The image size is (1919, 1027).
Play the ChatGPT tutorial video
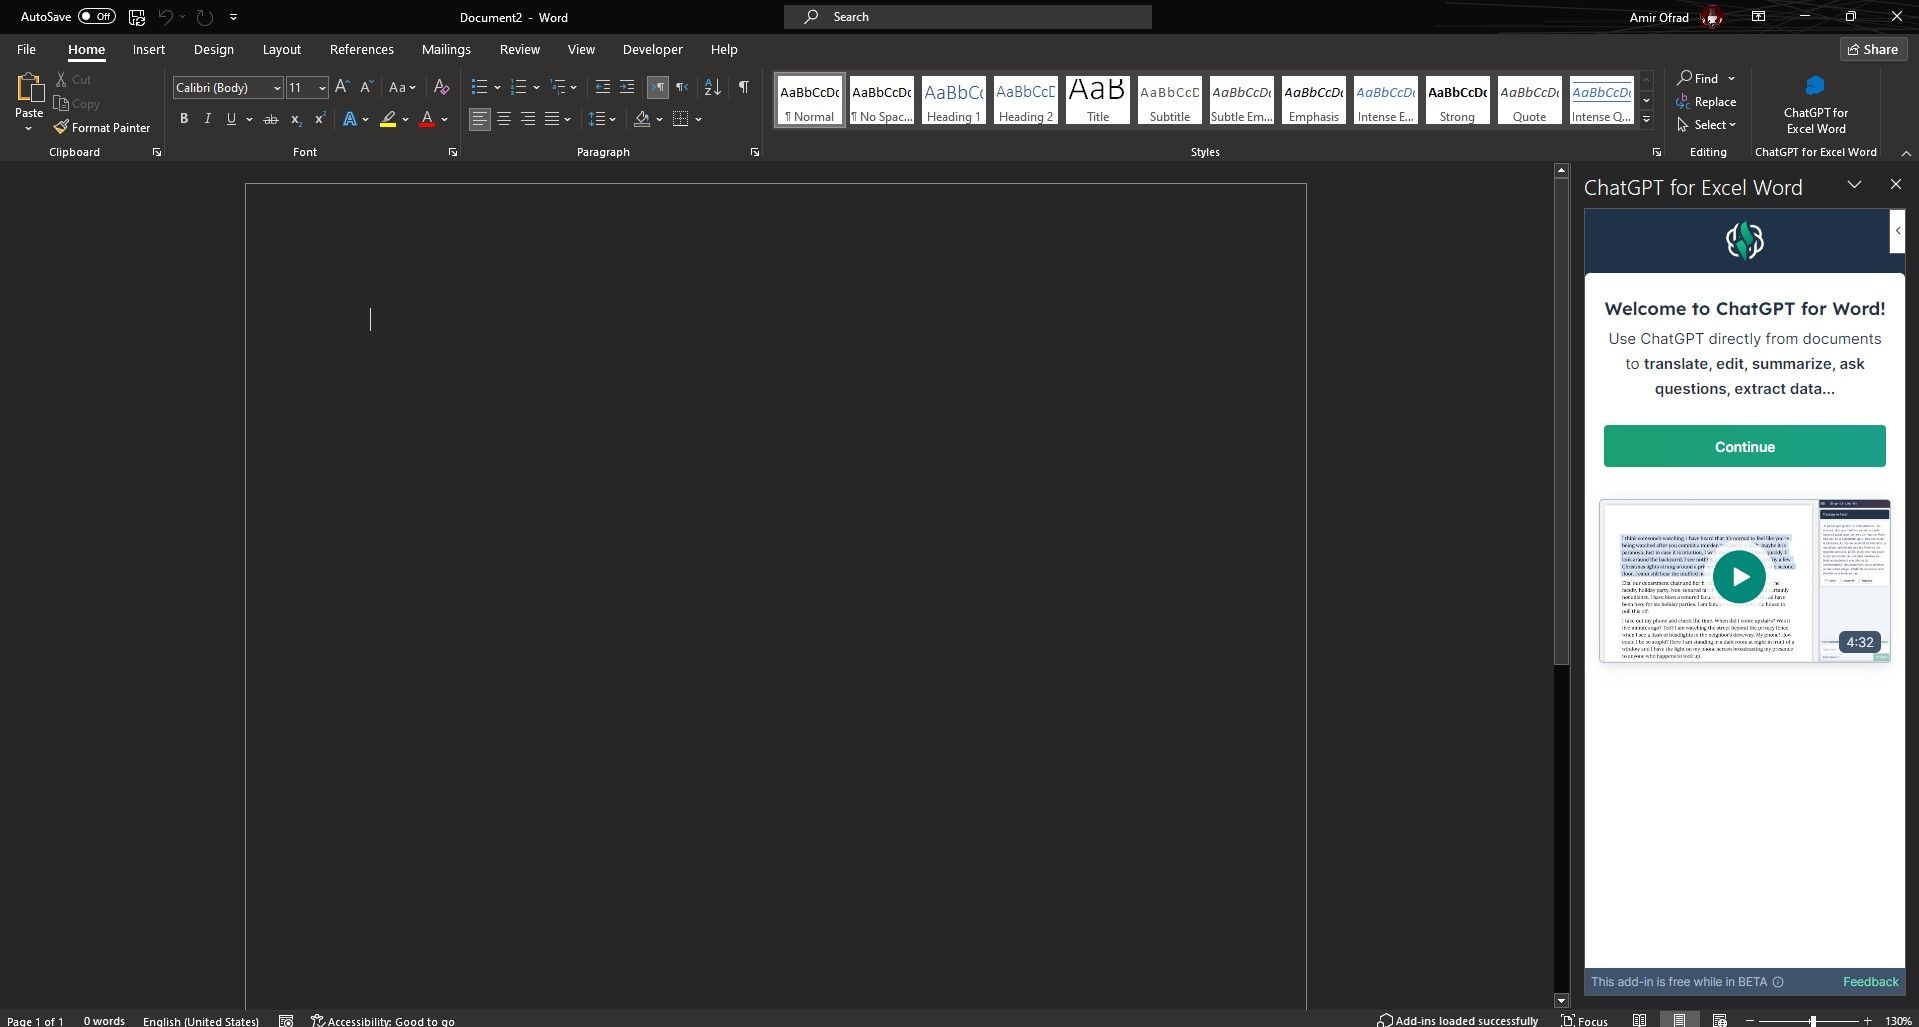(1739, 577)
